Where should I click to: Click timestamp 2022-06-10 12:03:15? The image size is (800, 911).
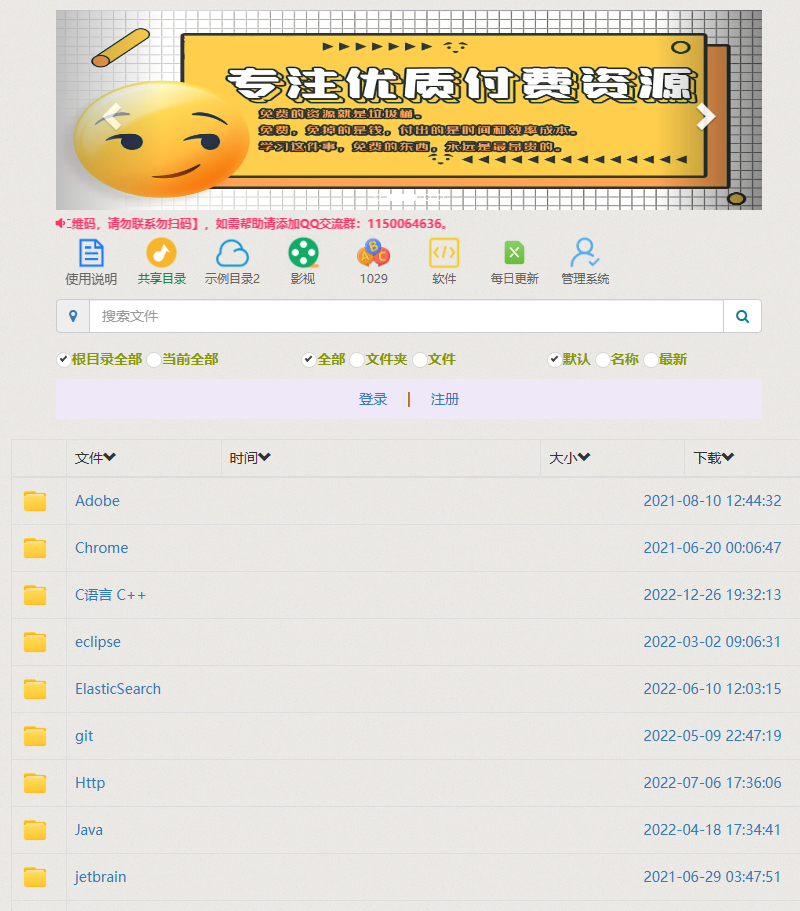(x=712, y=689)
